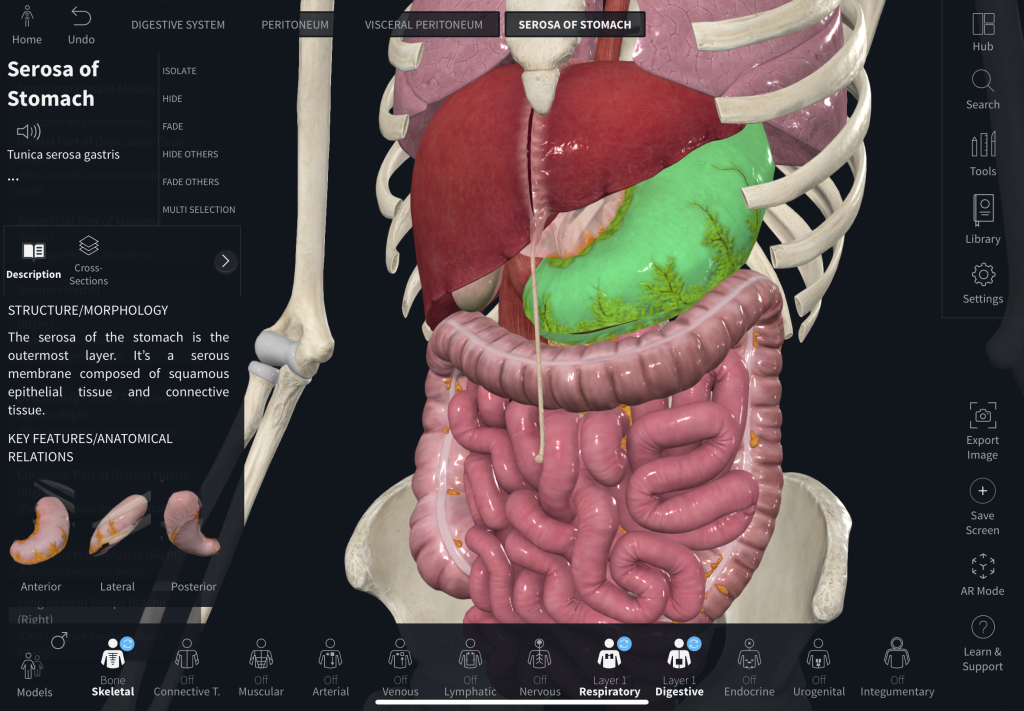The width and height of the screenshot is (1024, 711).
Task: Toggle the Digestive system layer
Action: click(x=679, y=668)
